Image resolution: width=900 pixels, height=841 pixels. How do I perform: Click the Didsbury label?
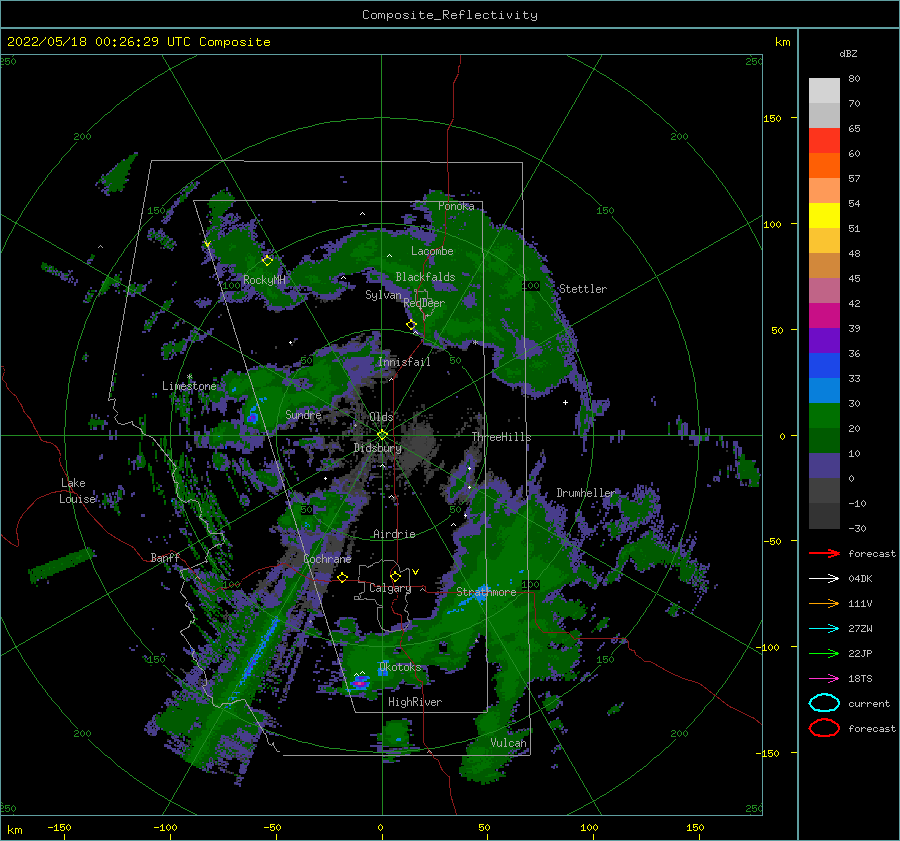pos(378,448)
